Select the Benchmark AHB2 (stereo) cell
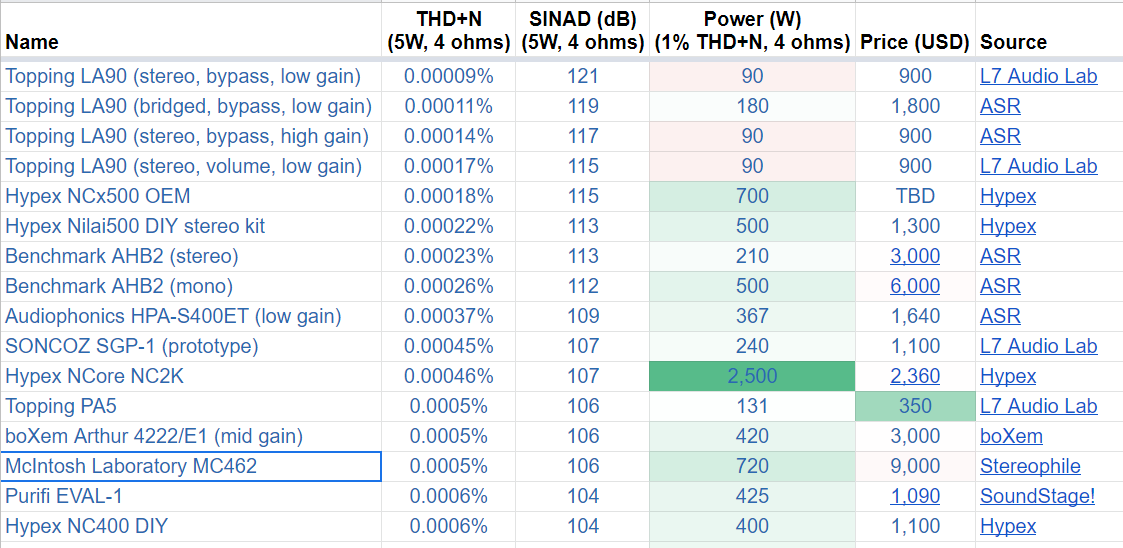Image resolution: width=1123 pixels, height=548 pixels. pyautogui.click(x=191, y=256)
